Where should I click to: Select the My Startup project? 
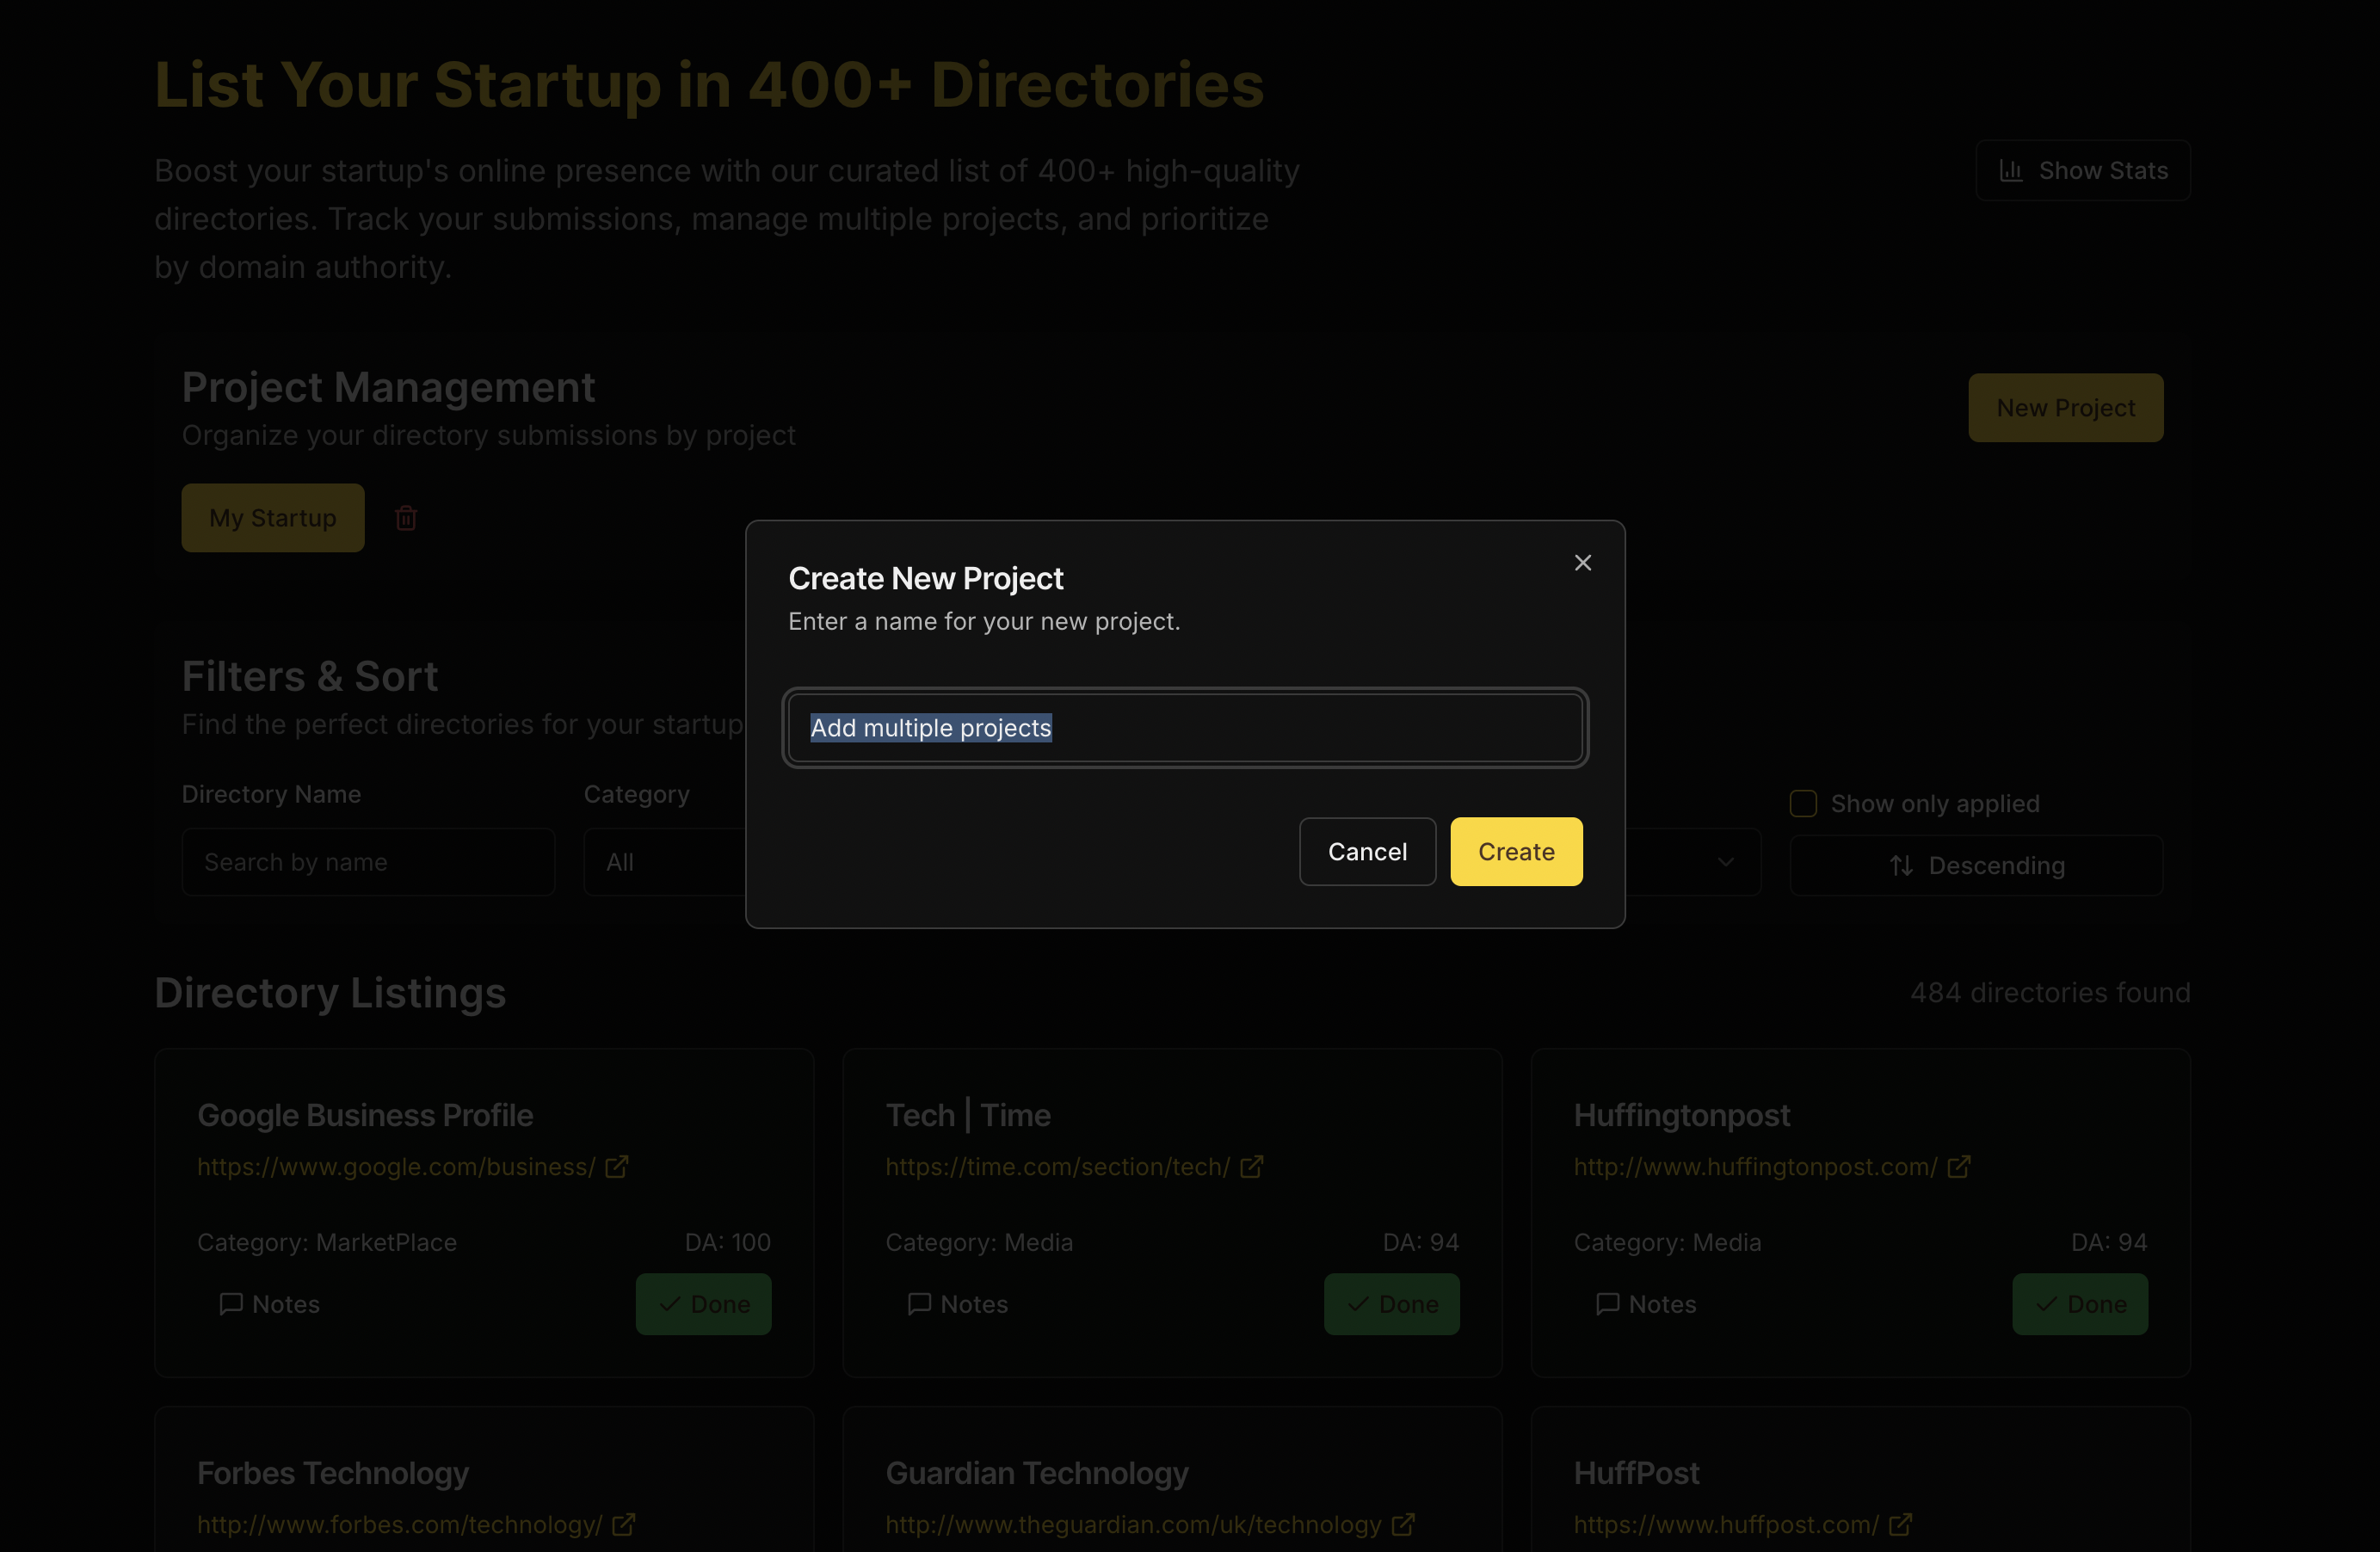[x=273, y=518]
